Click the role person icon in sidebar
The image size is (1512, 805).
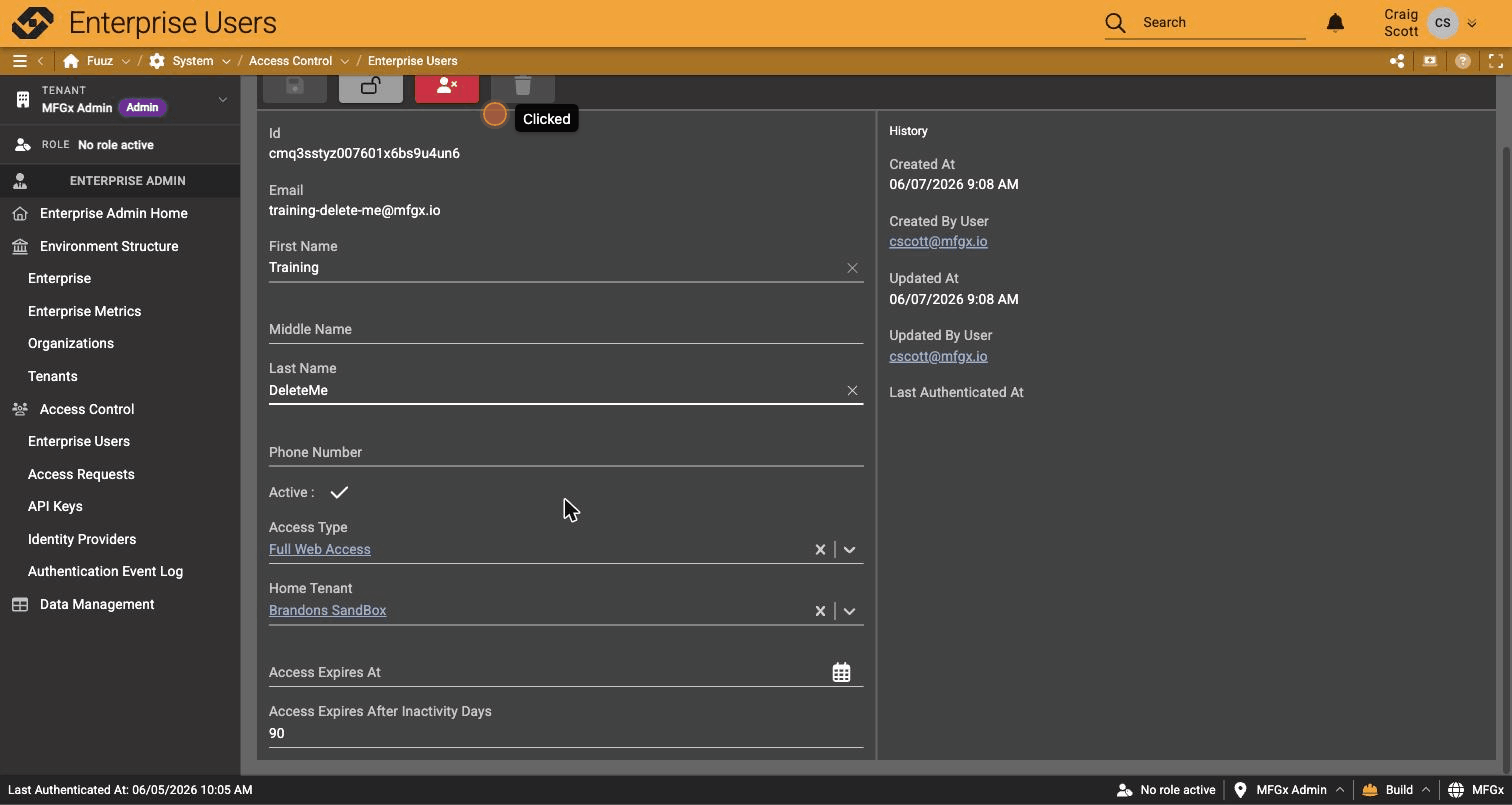(22, 145)
